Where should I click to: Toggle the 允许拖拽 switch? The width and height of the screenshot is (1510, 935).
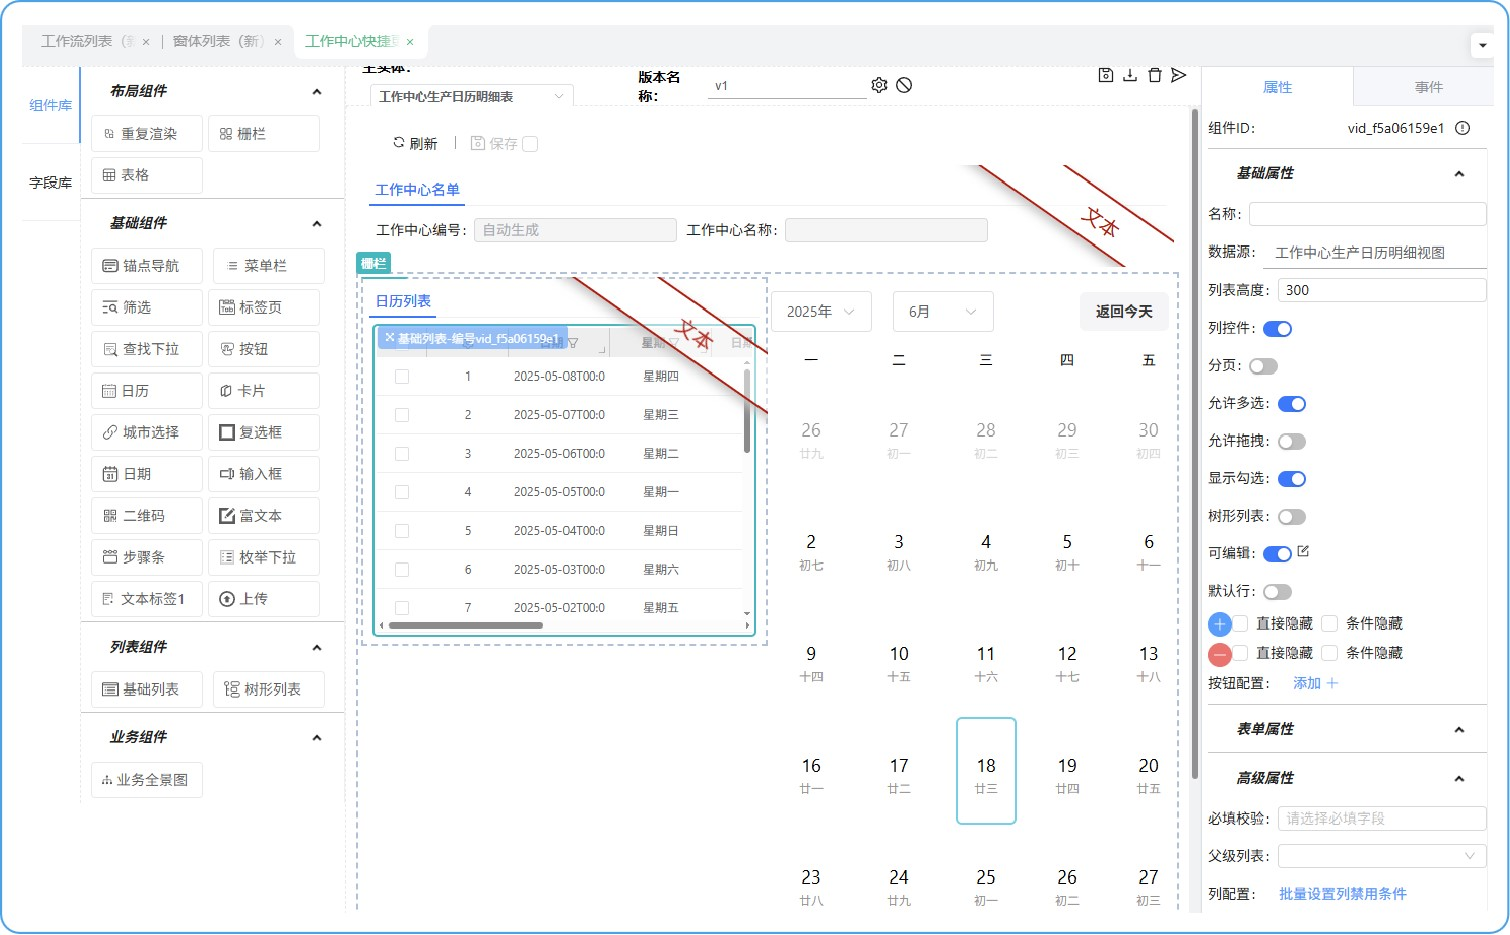pos(1292,442)
